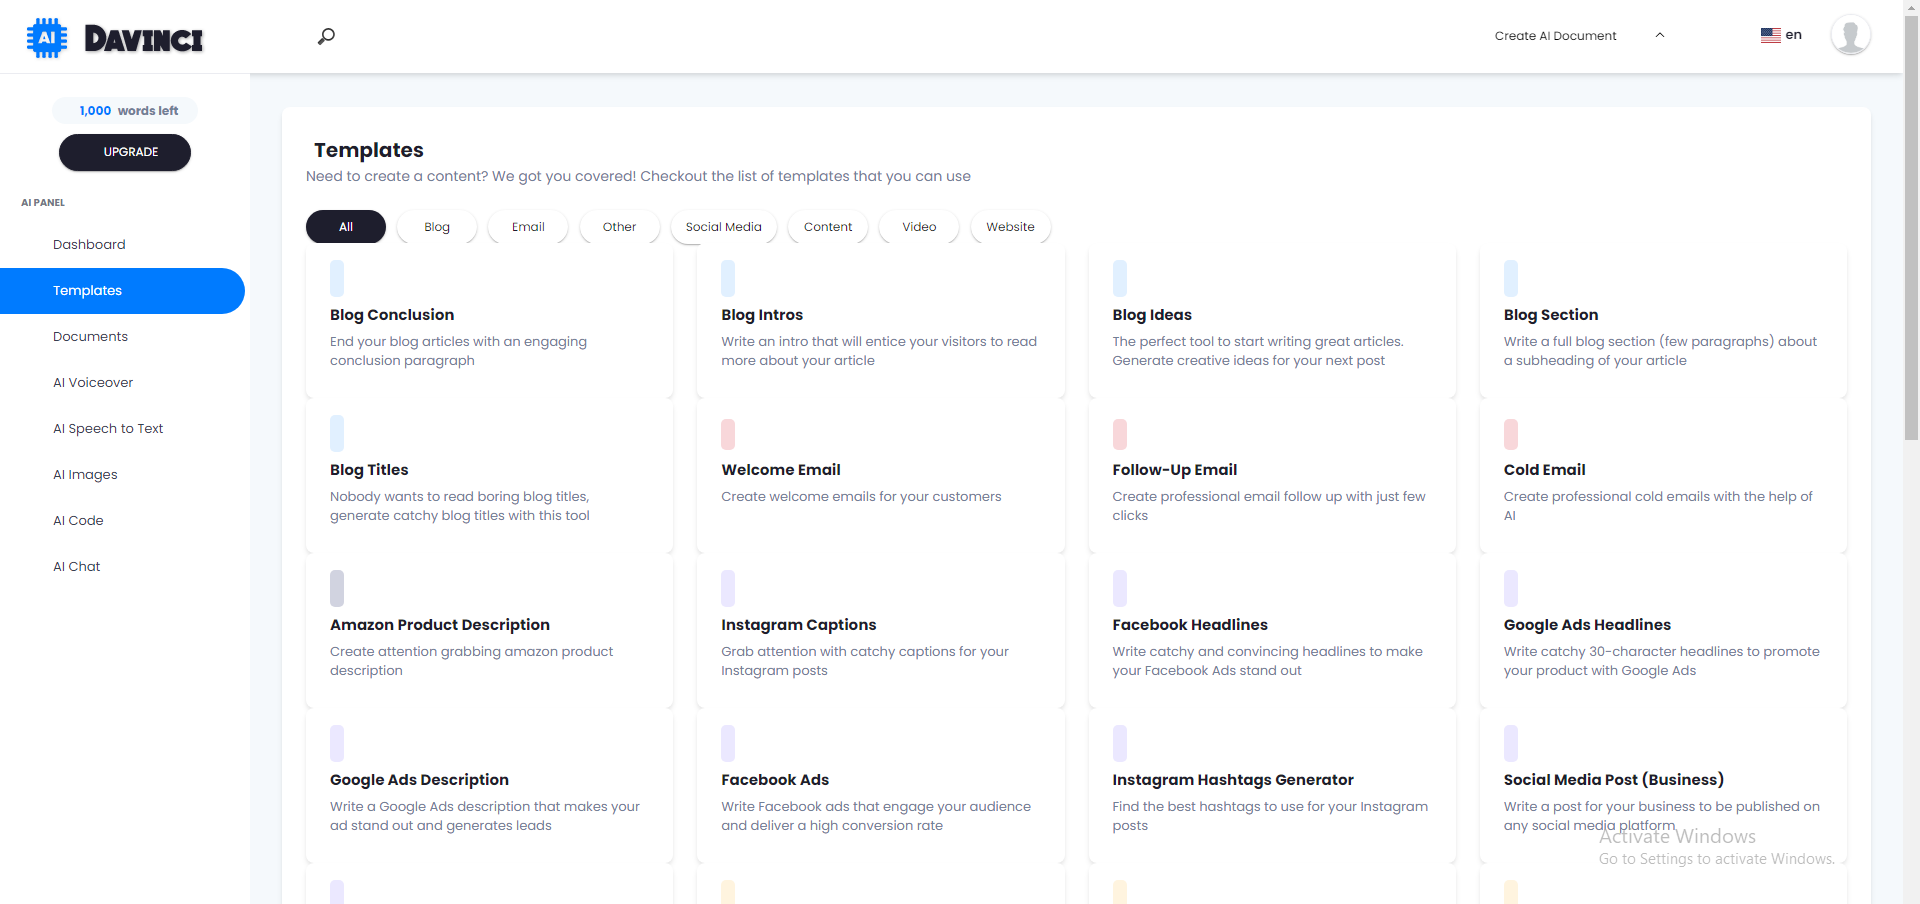Click the UPGRADE button
This screenshot has height=904, width=1920.
(125, 152)
